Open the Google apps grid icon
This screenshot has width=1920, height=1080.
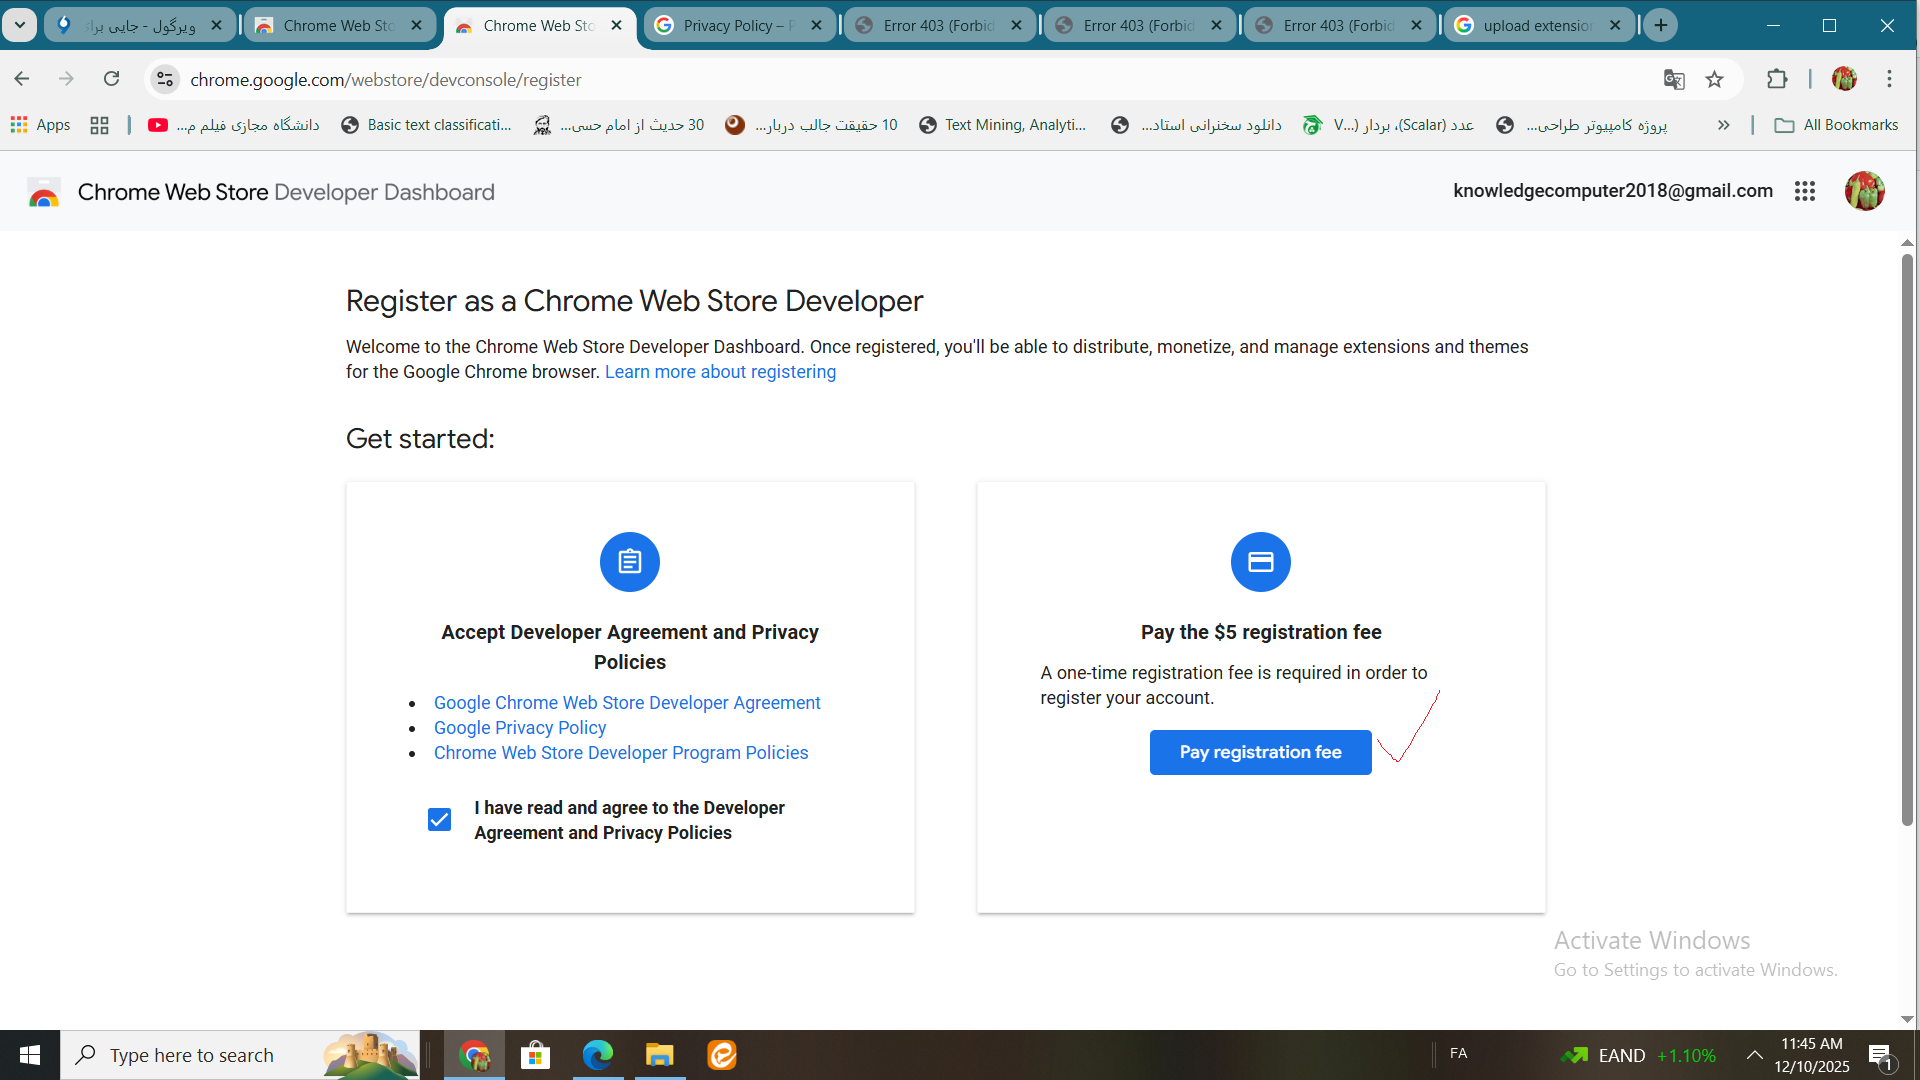point(1805,191)
